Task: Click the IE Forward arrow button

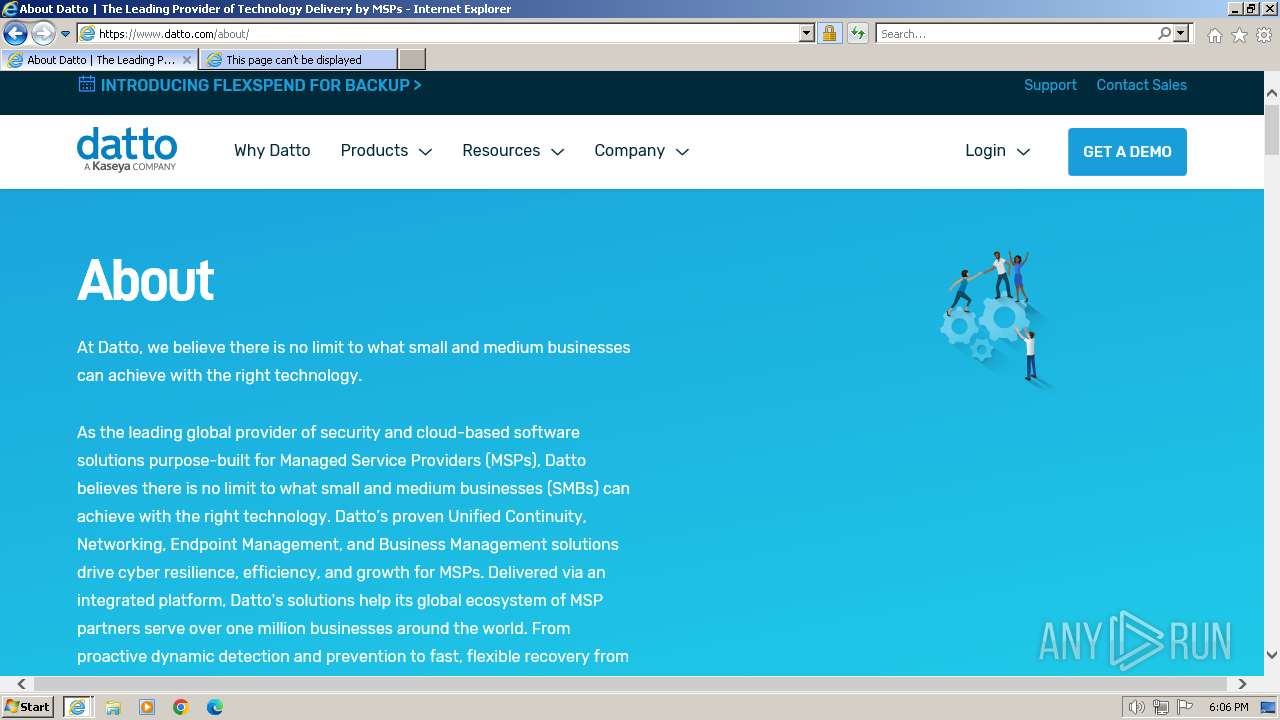Action: coord(43,33)
